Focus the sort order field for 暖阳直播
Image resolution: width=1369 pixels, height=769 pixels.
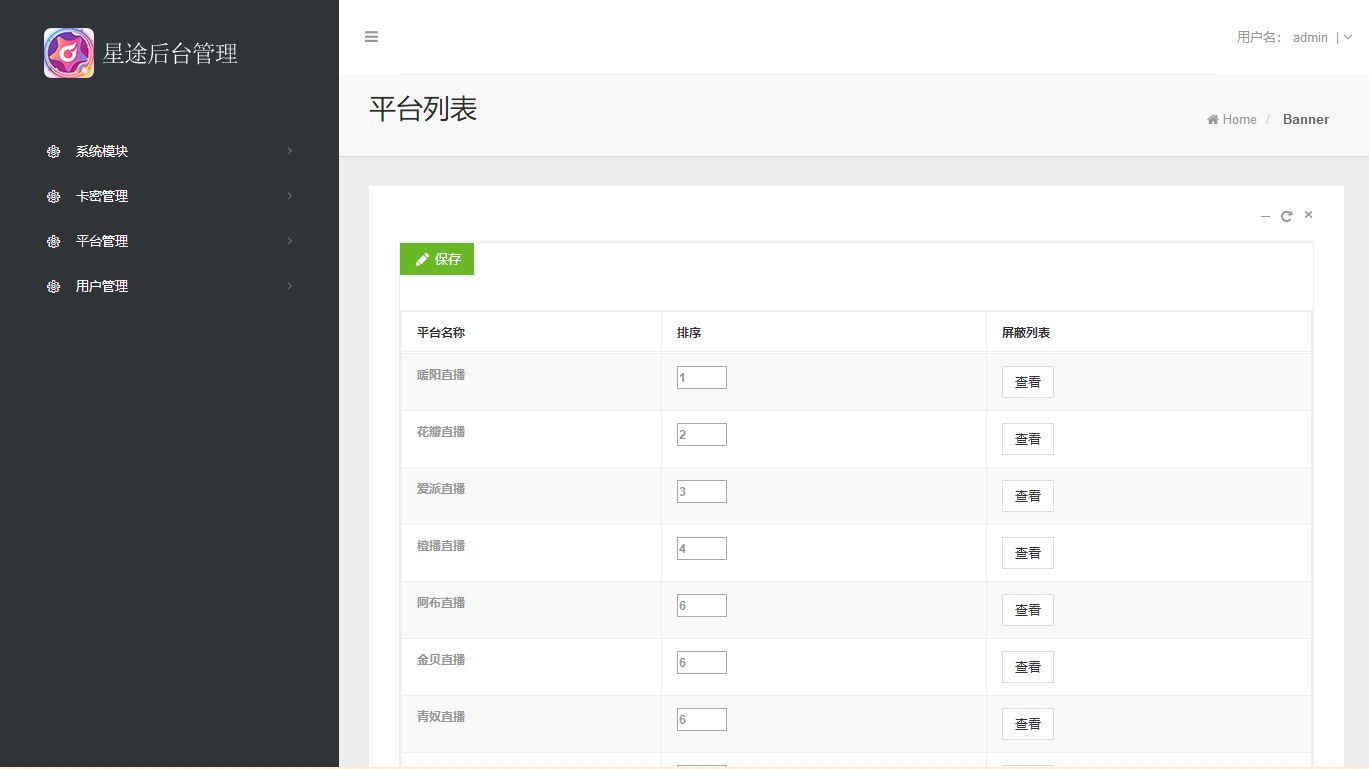click(702, 378)
